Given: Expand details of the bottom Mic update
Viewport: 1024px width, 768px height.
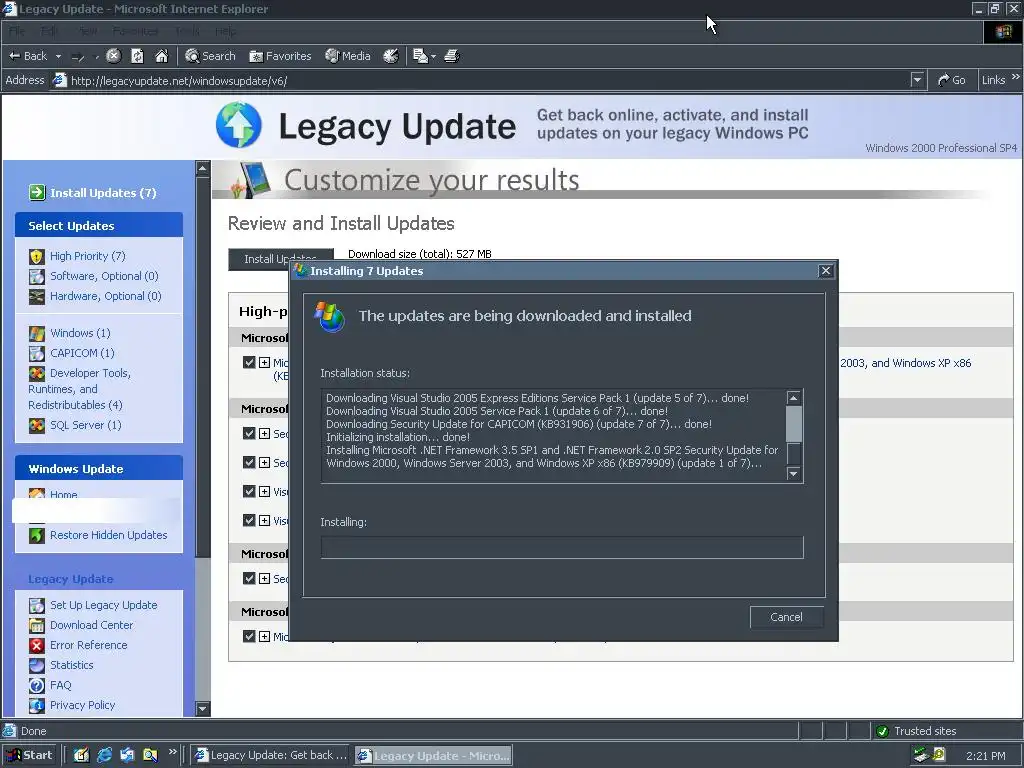Looking at the screenshot, I should (x=264, y=636).
